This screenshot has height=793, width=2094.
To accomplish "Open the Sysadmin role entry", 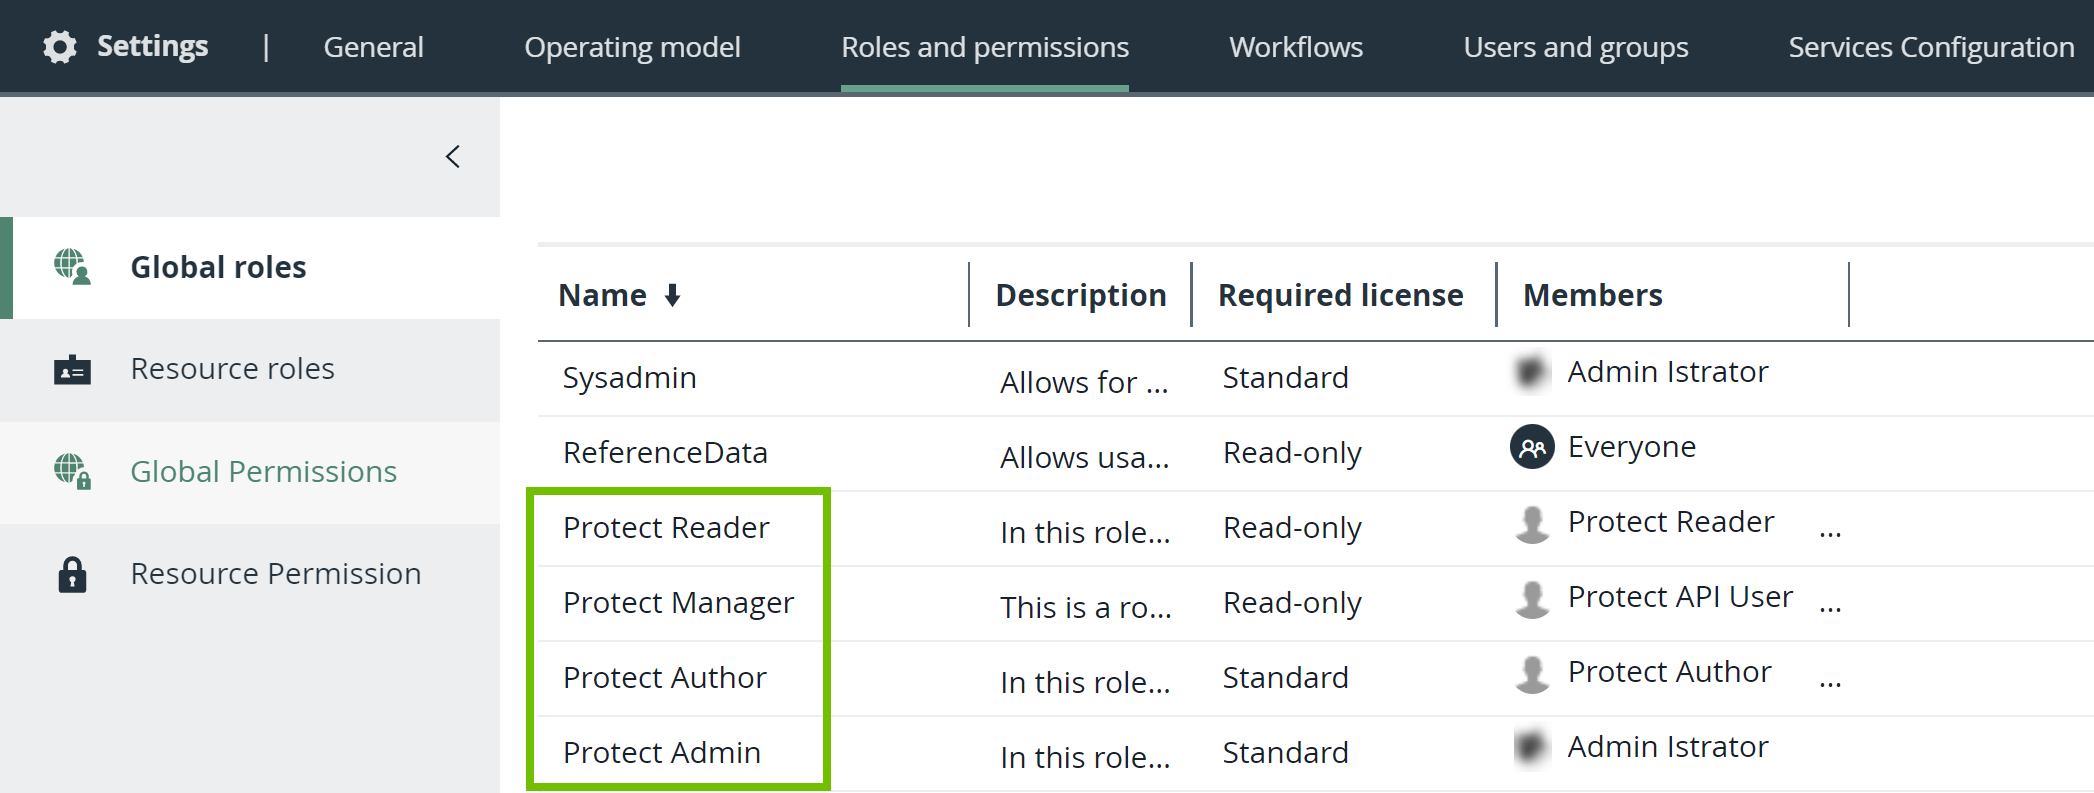I will 629,378.
